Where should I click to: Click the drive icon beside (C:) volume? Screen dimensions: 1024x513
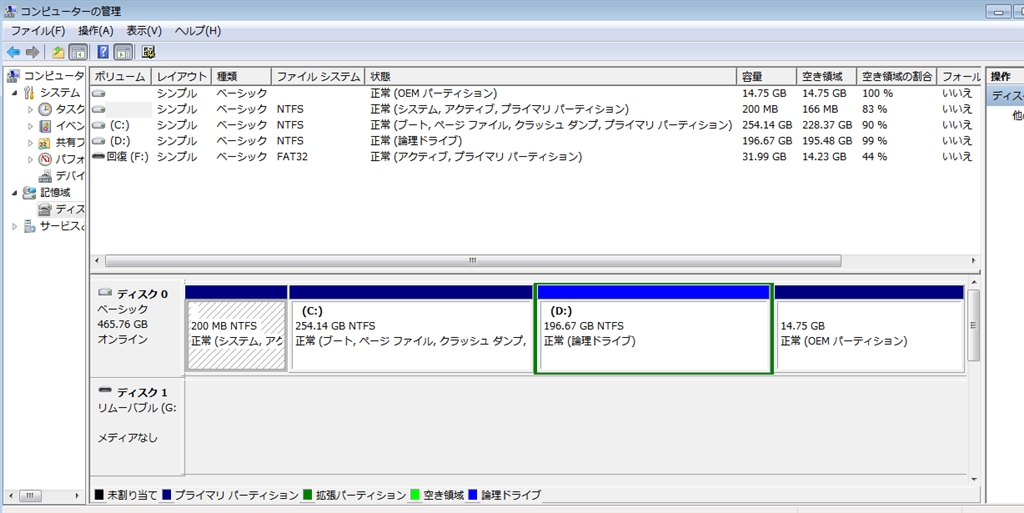point(99,125)
